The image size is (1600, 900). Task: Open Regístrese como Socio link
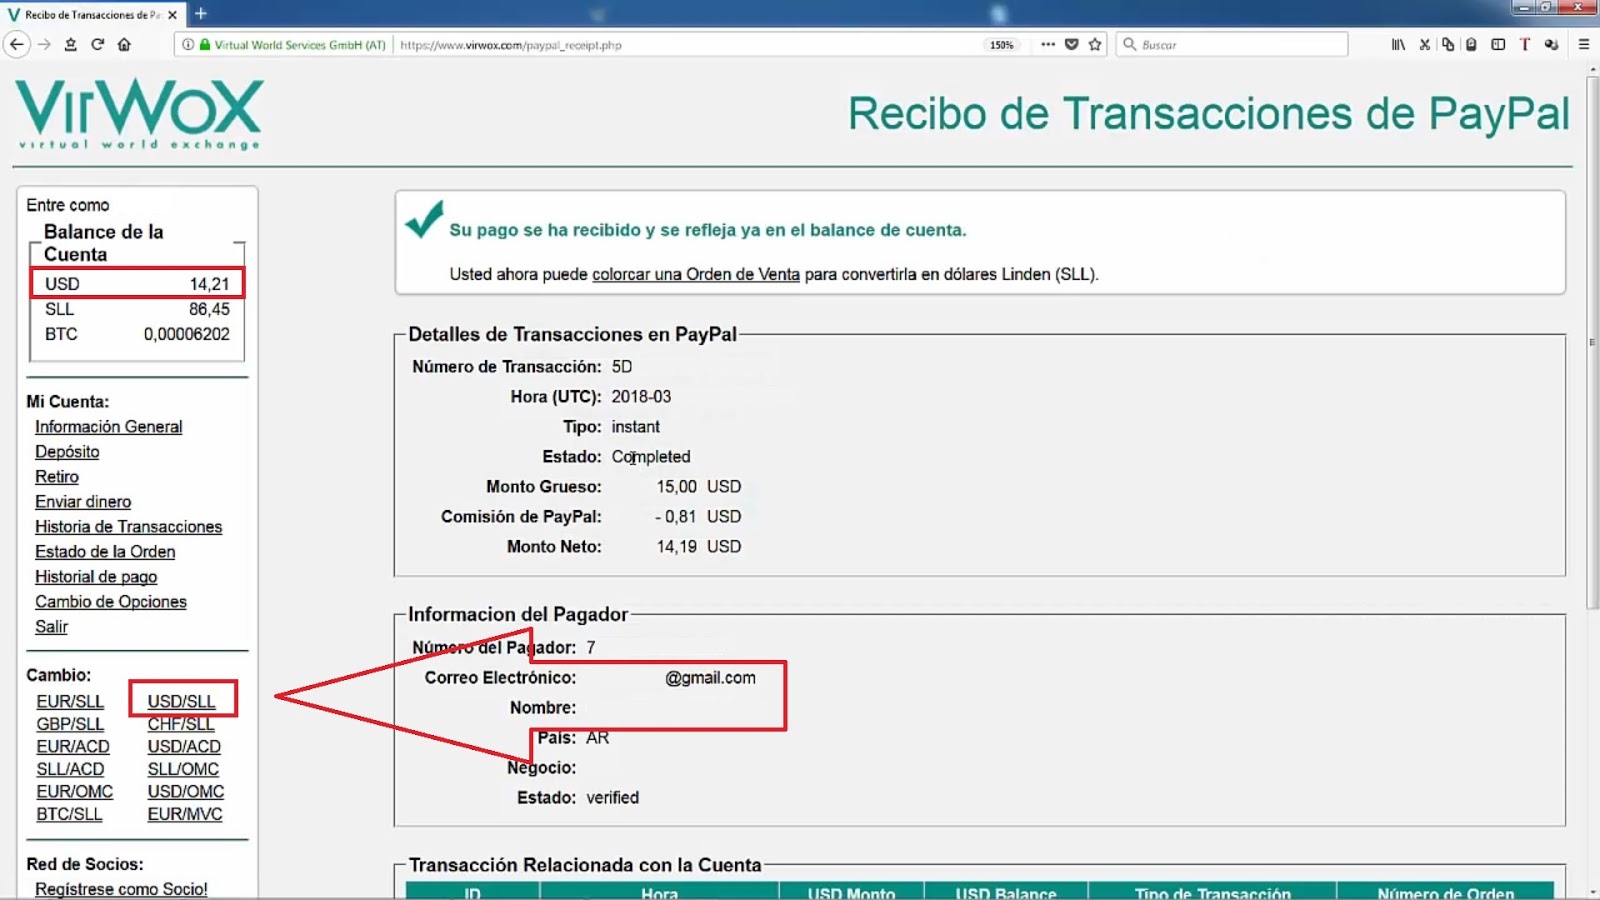tap(121, 889)
